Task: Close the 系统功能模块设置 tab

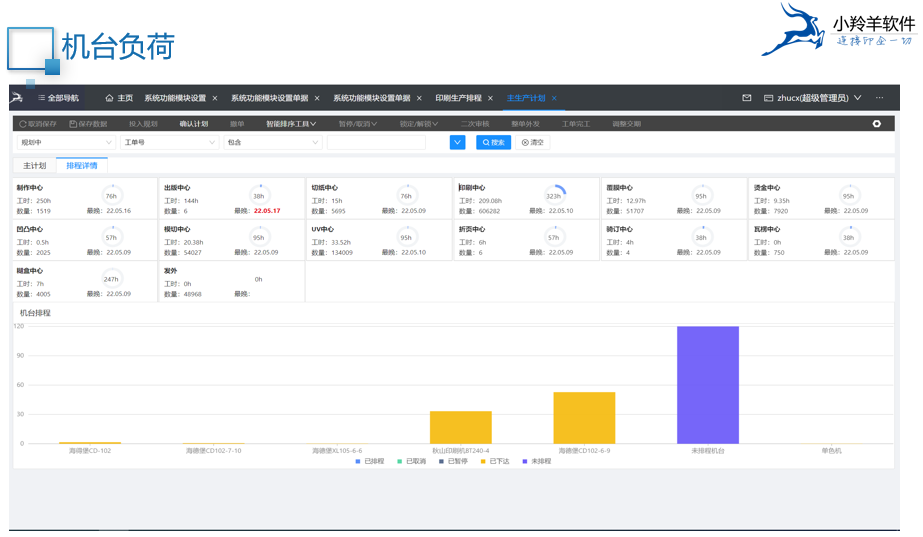Action: 215,98
